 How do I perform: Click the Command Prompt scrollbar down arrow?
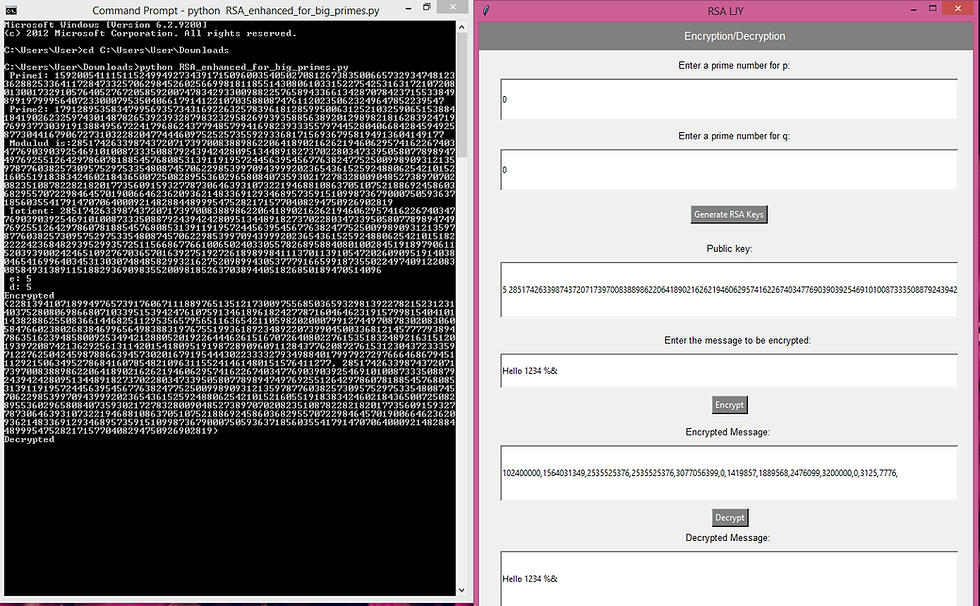coord(462,590)
